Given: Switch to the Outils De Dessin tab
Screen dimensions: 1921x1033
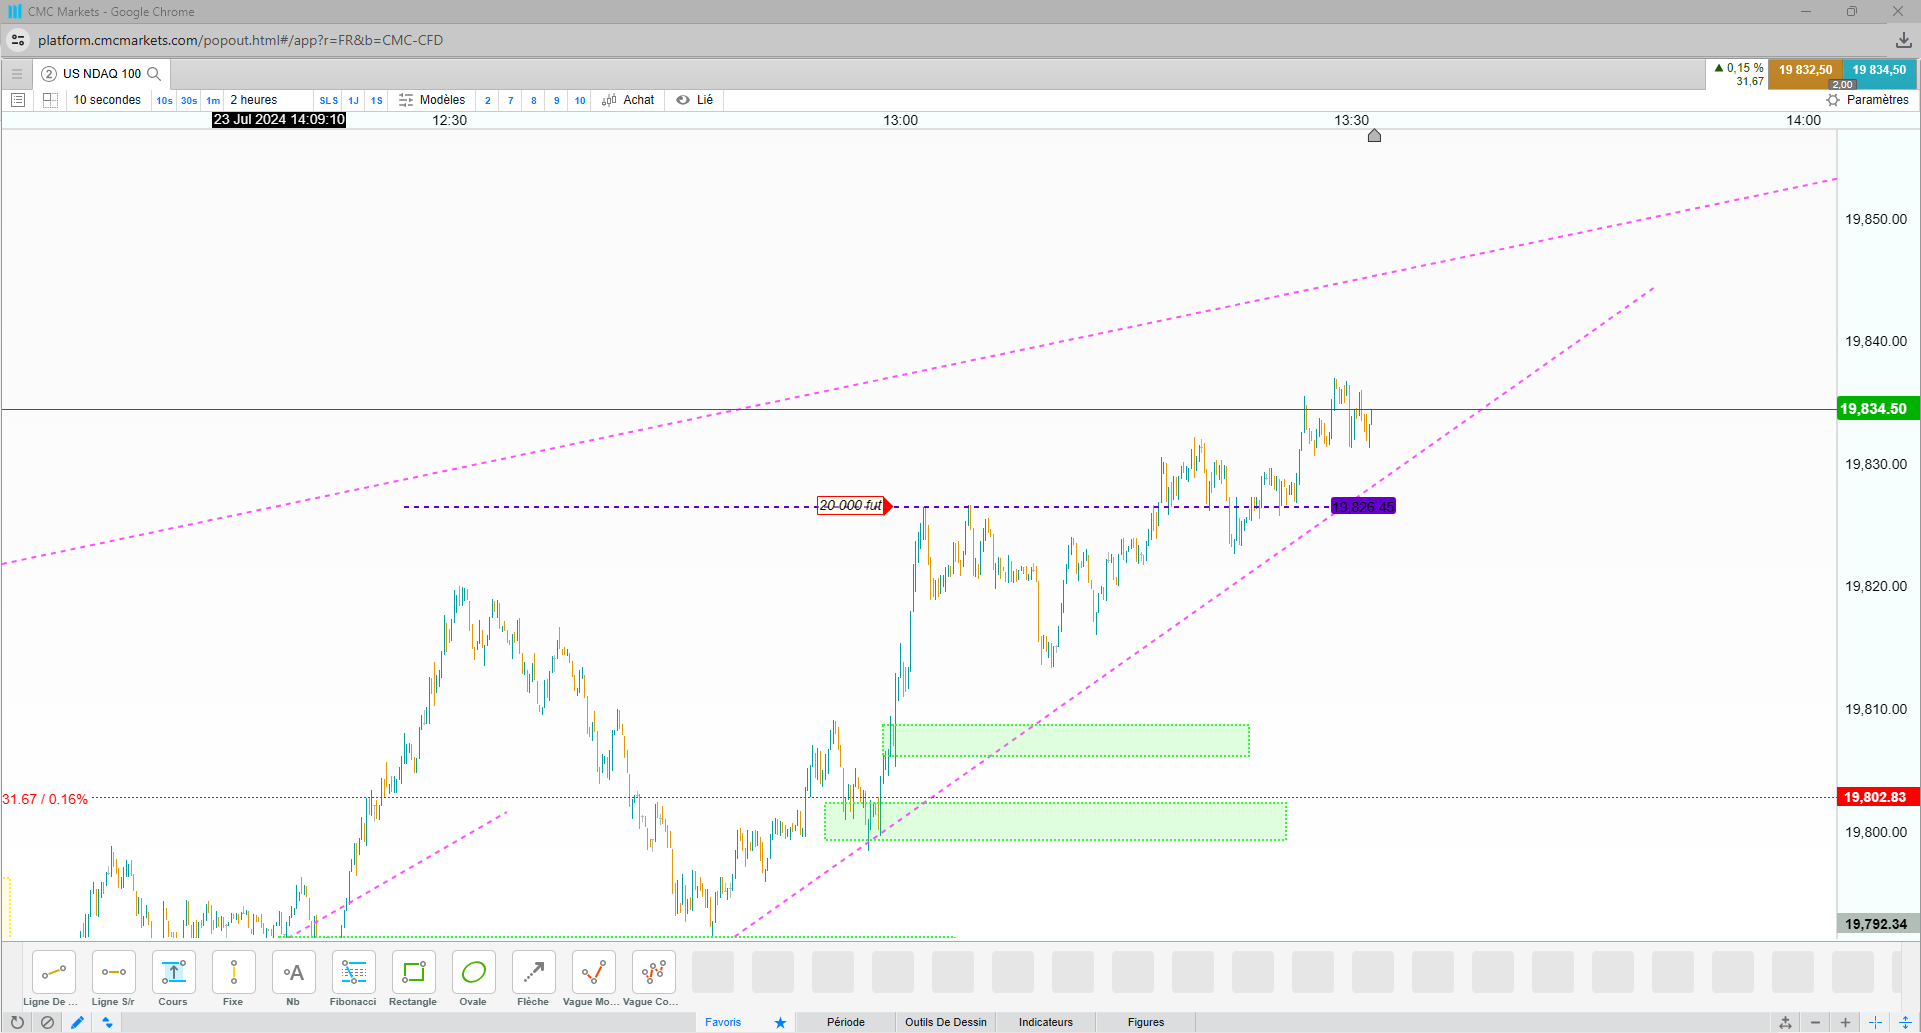Looking at the screenshot, I should (946, 1022).
